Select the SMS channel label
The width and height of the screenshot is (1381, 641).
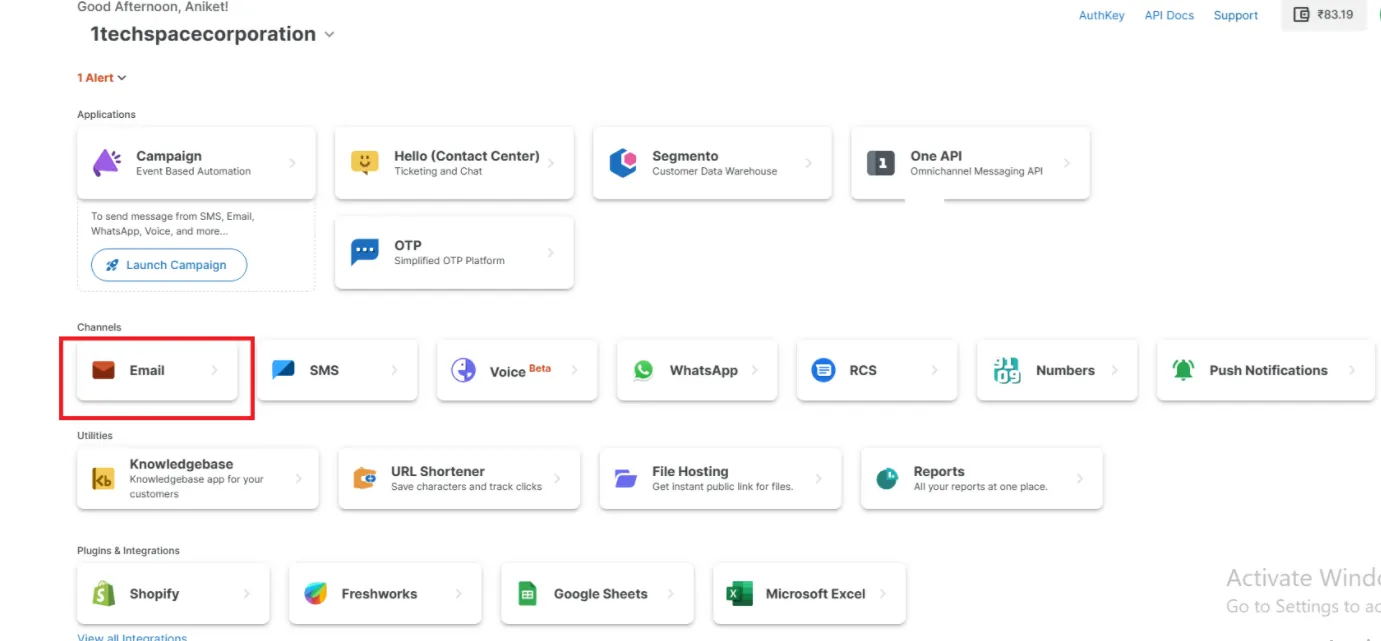324,370
